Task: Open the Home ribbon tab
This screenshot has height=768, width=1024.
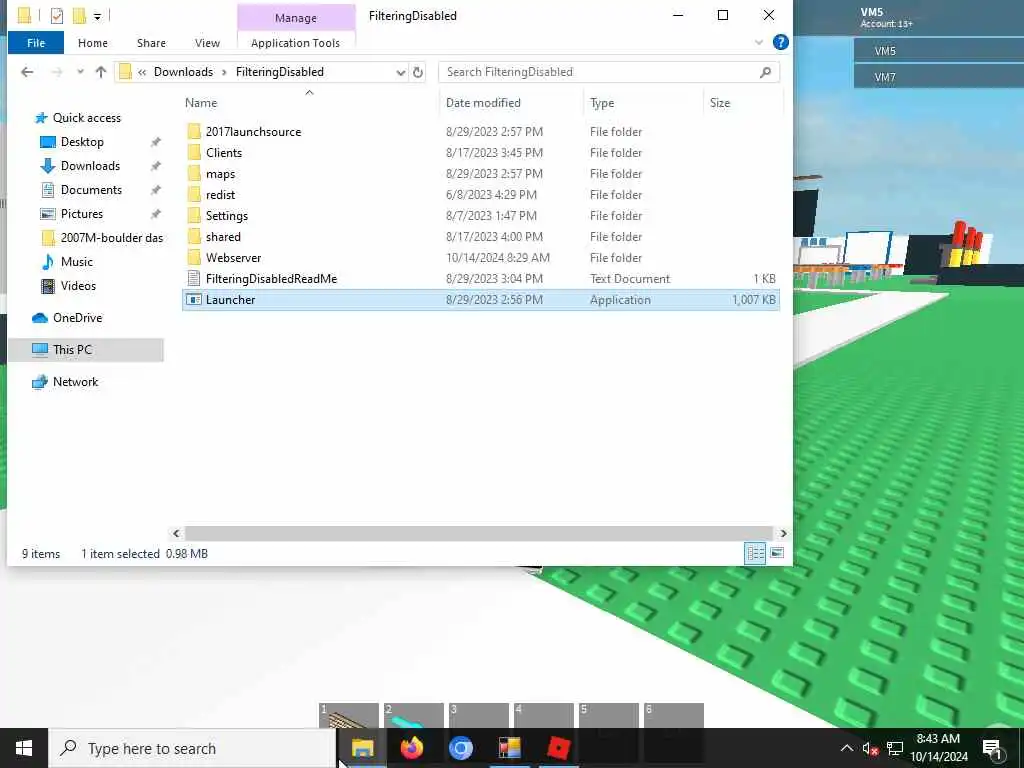Action: [93, 43]
